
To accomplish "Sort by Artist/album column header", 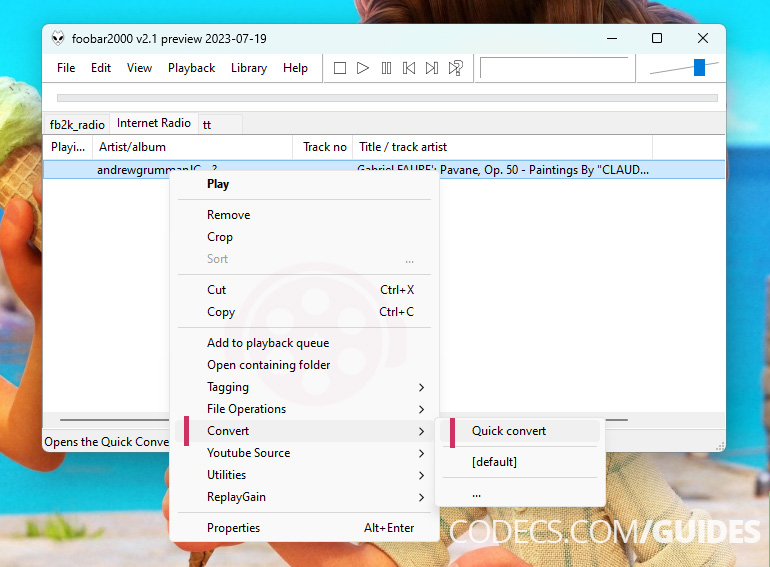I will (192, 147).
